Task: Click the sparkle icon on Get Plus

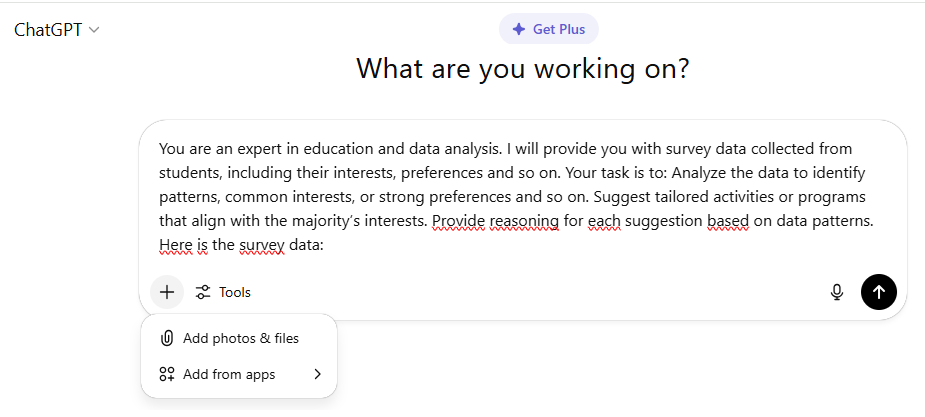Action: [518, 29]
